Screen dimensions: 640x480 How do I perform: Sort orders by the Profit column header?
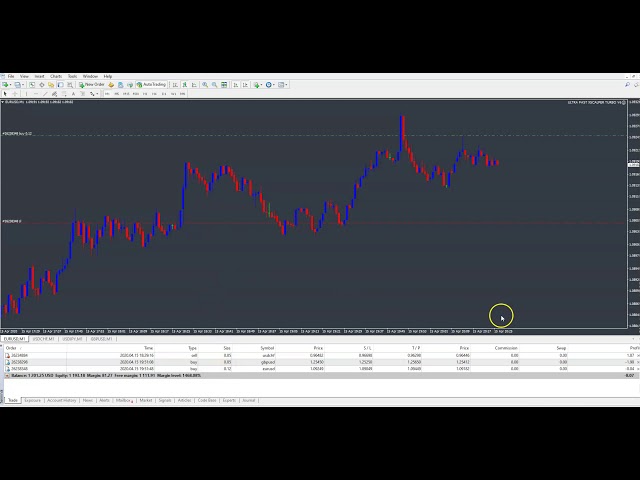(630, 348)
